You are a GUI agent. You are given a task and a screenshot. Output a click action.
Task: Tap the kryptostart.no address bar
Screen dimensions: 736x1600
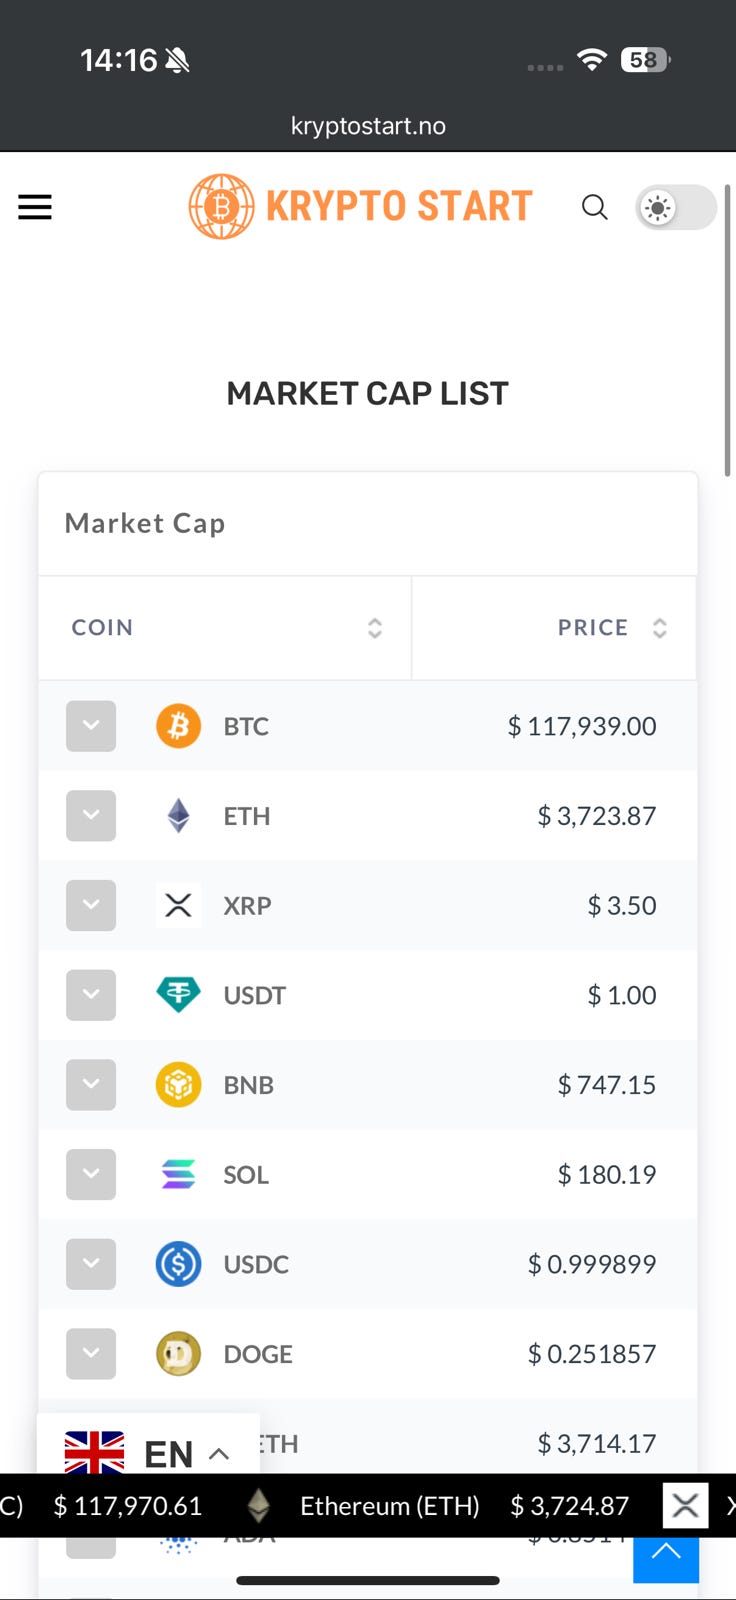(x=368, y=126)
